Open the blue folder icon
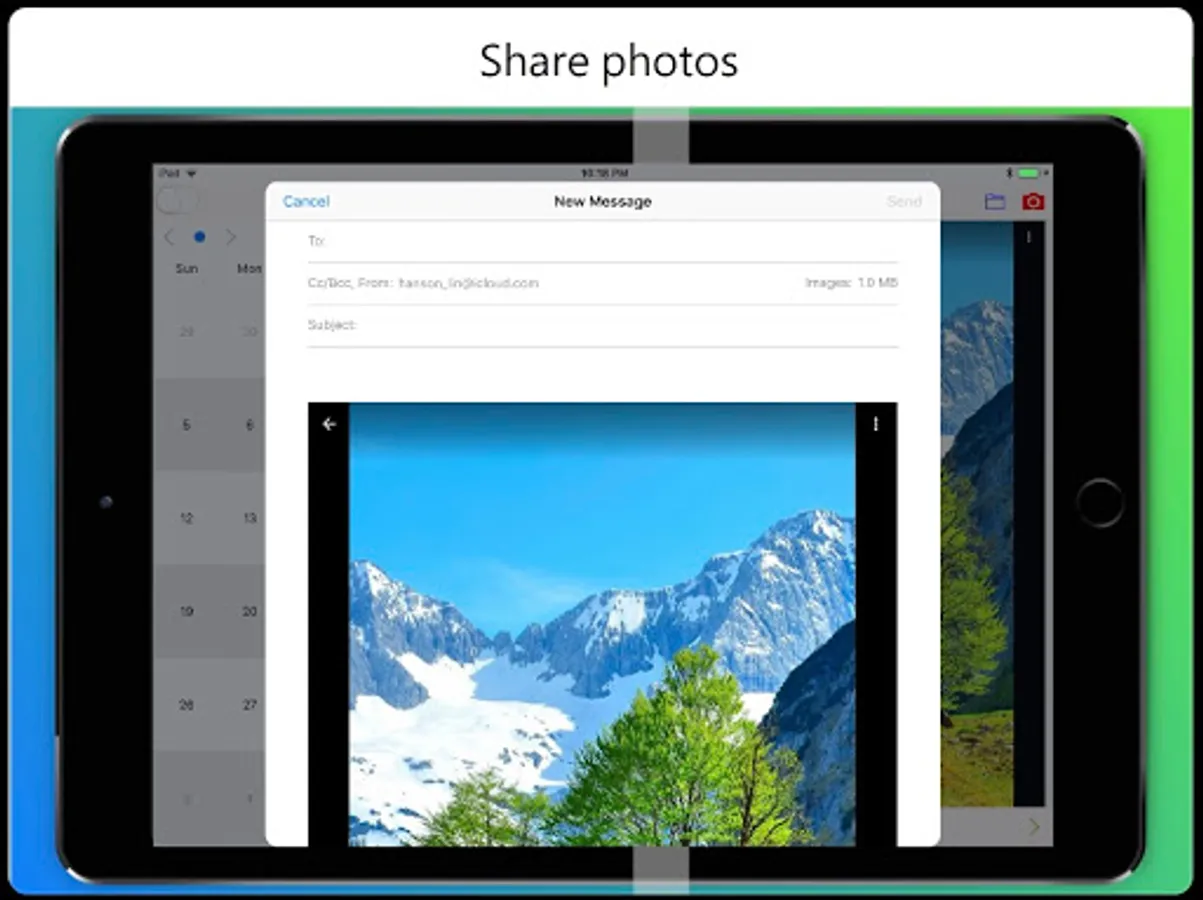The width and height of the screenshot is (1203, 900). point(994,202)
